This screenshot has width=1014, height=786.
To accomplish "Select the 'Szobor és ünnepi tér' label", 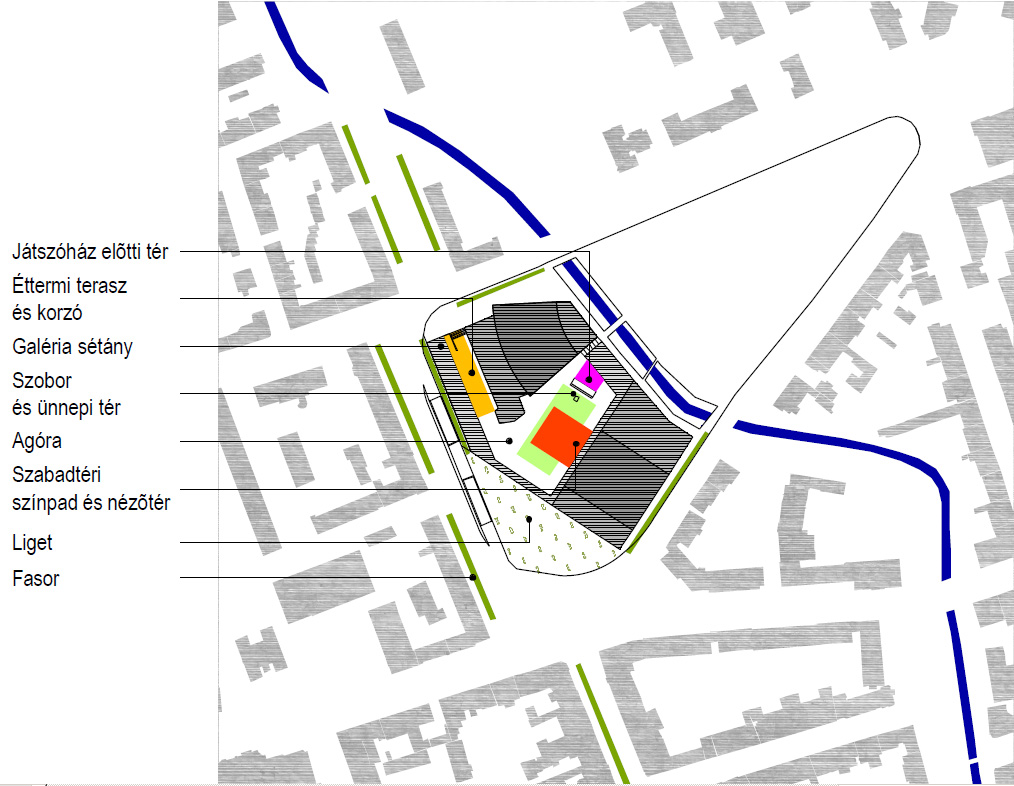I will click(x=66, y=394).
